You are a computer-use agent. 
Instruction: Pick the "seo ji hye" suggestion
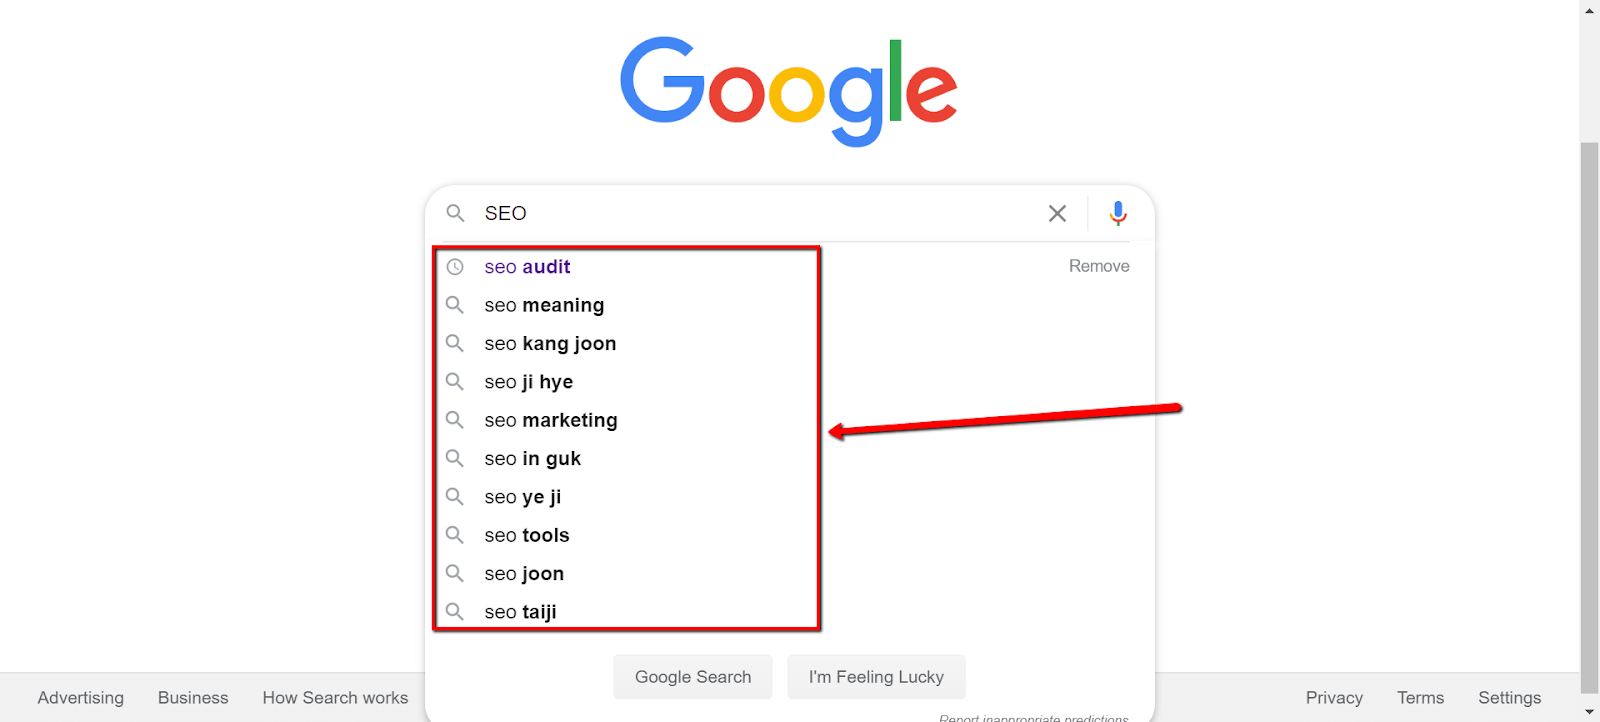click(x=528, y=382)
